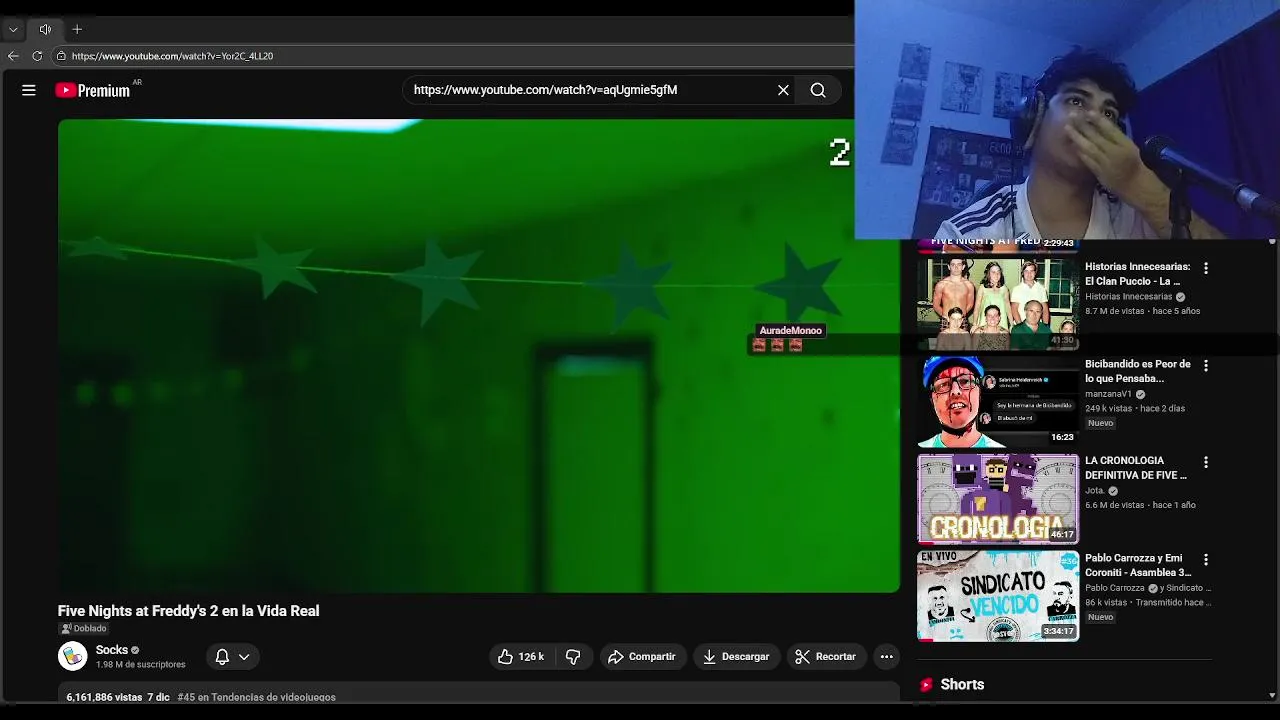Open options menu for Pablo Carrozza video
The width and height of the screenshot is (1280, 720).
(x=1206, y=559)
